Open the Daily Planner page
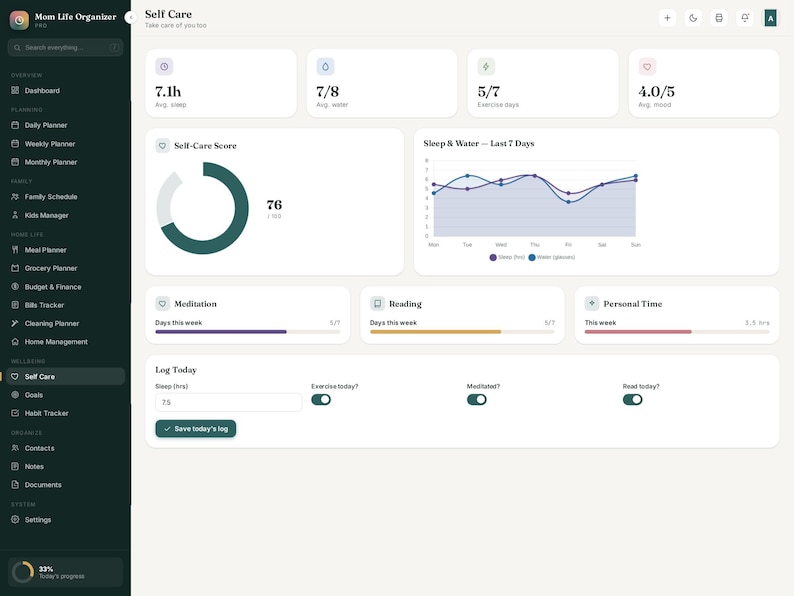Screen dimensions: 794x596 [x=65, y=125]
